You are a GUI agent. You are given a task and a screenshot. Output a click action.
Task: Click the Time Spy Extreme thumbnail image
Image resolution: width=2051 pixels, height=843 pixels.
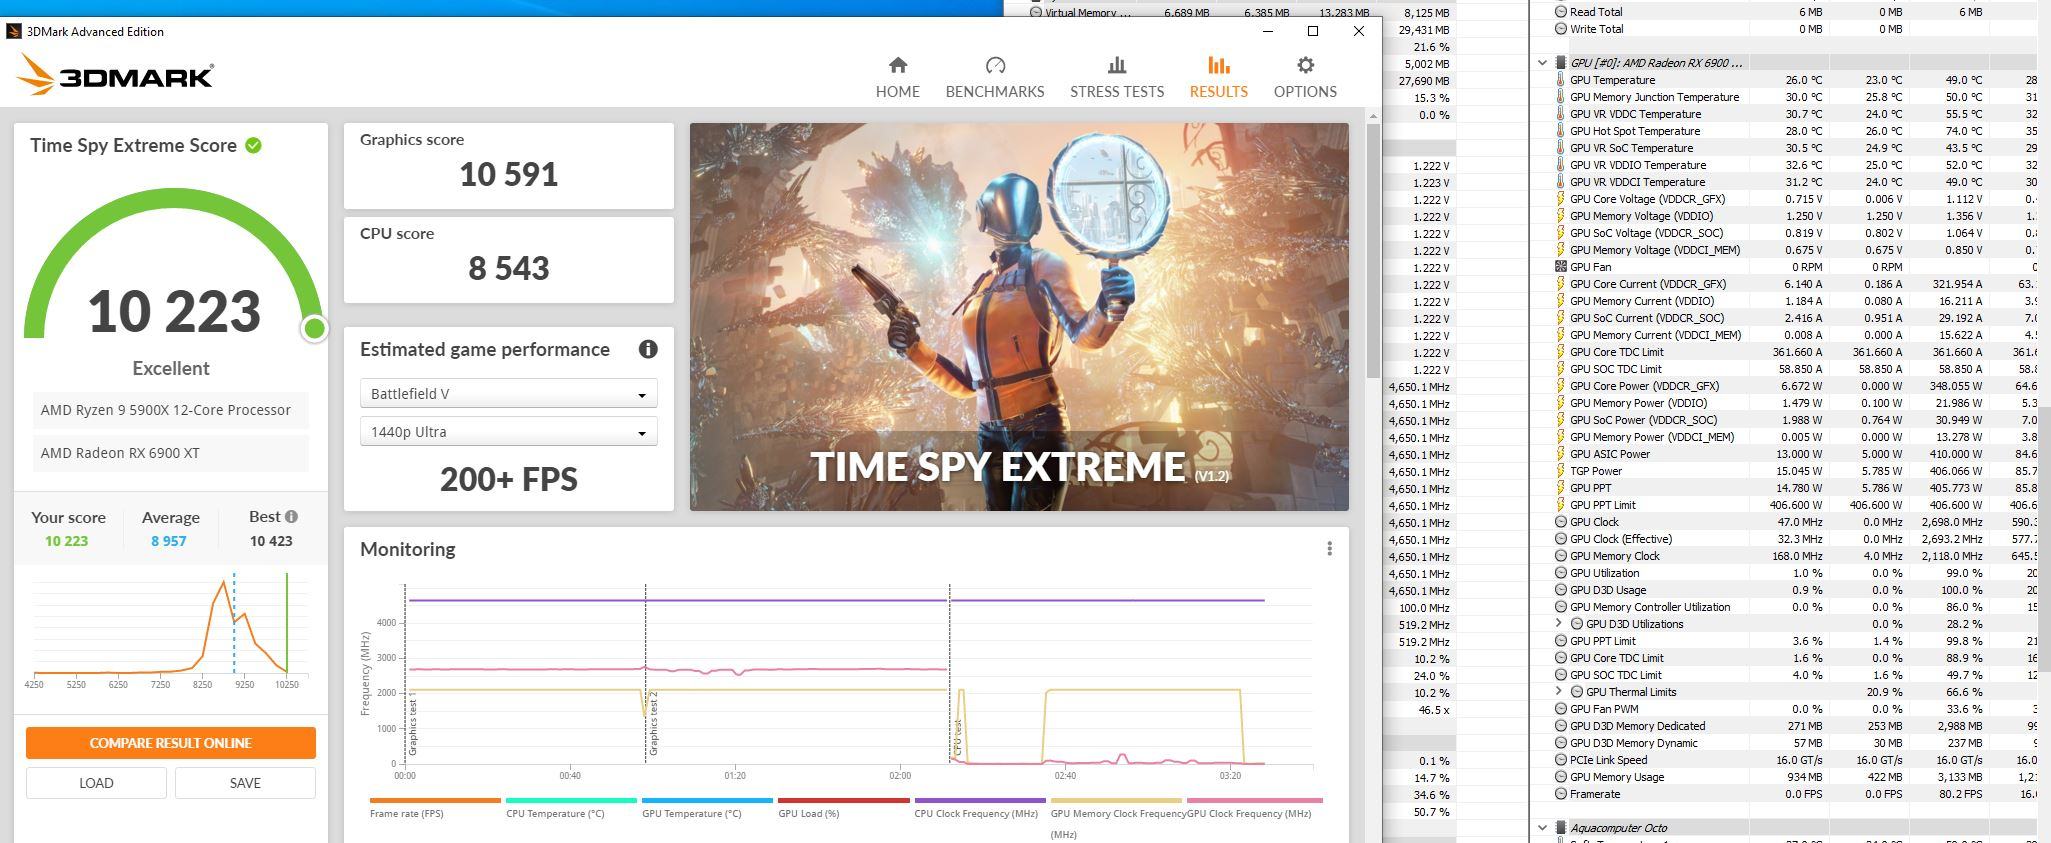tap(1019, 317)
